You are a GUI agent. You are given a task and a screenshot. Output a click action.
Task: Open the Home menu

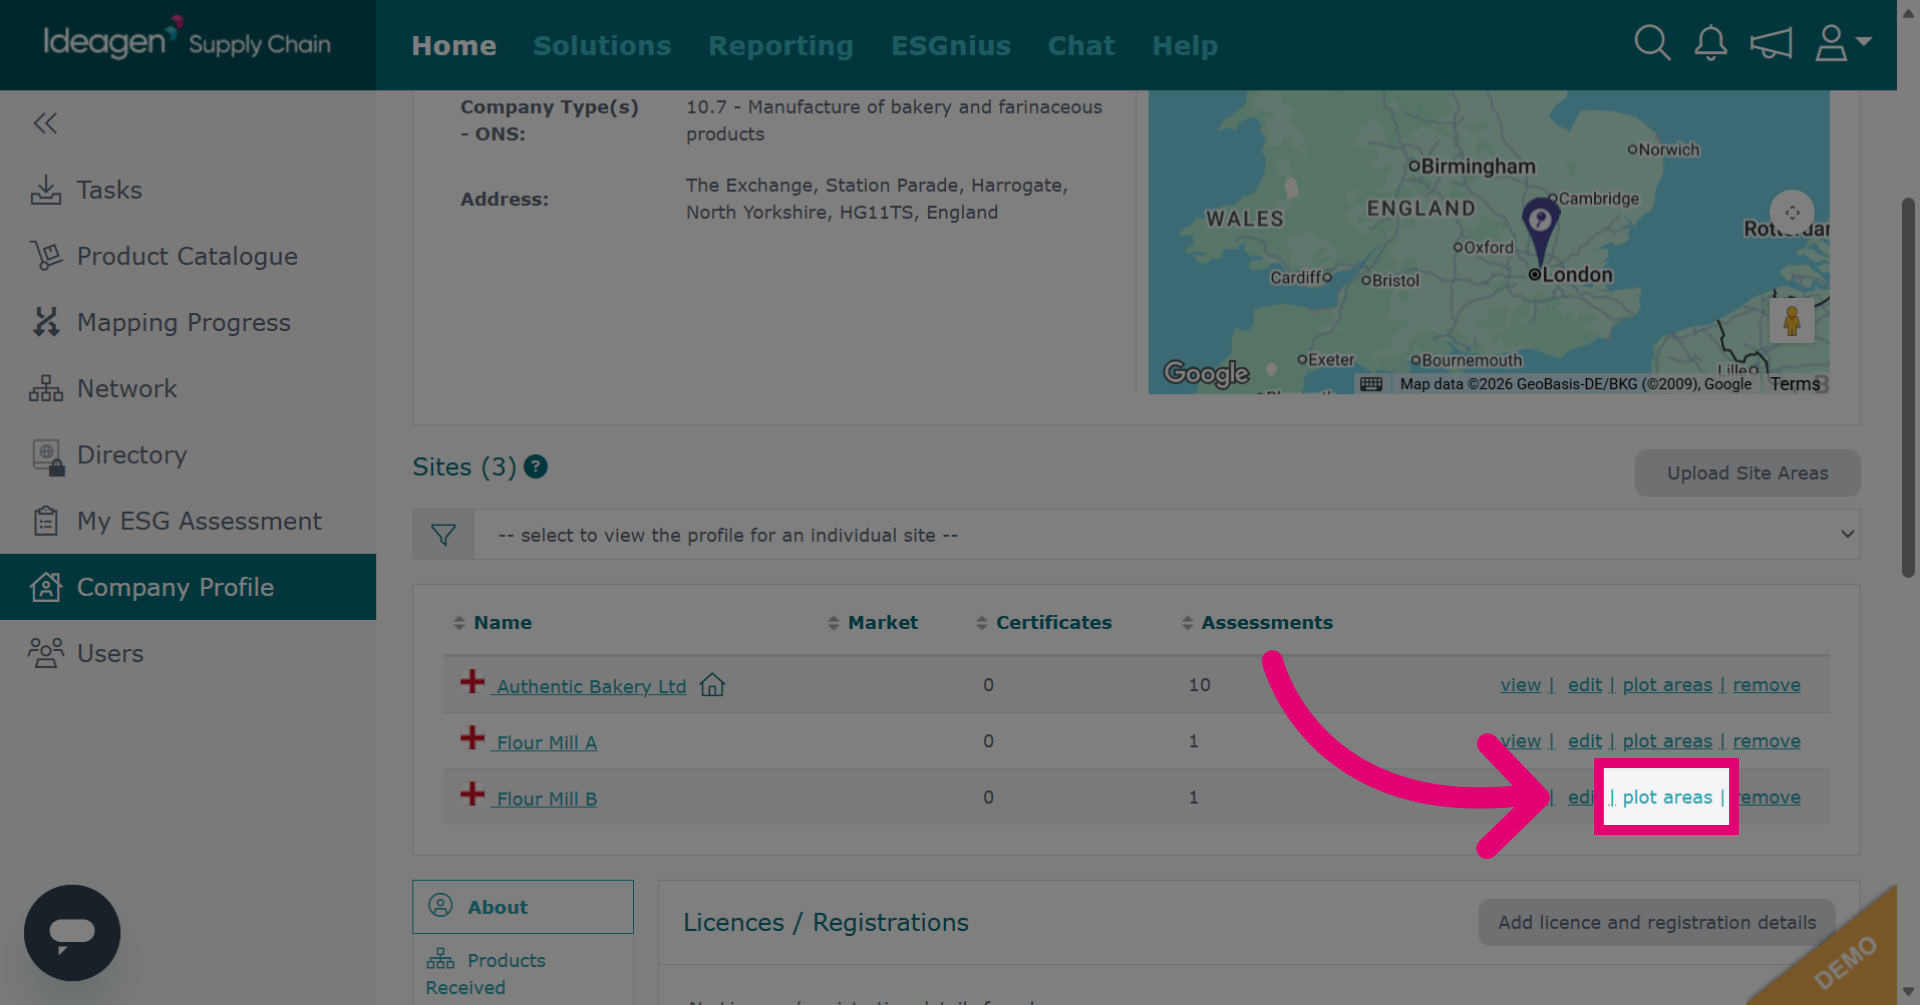454,46
